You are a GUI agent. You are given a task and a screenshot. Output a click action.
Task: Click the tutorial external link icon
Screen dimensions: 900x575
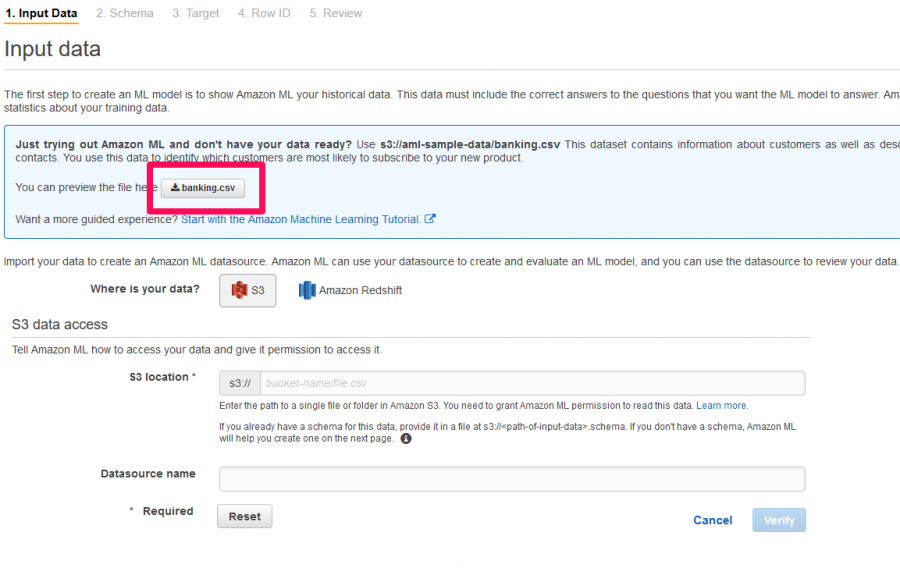(430, 219)
